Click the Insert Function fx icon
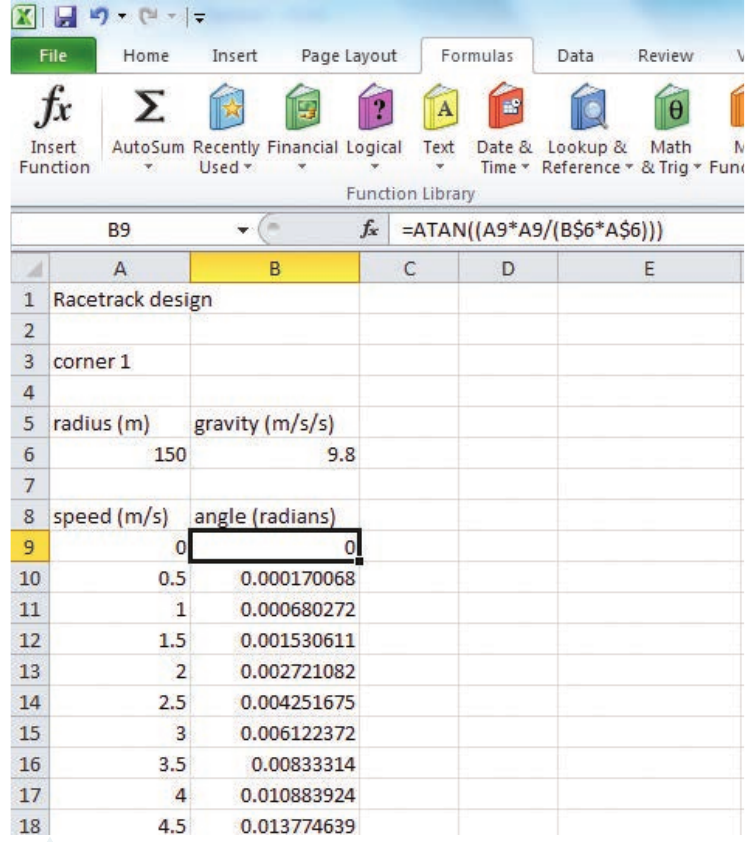The width and height of the screenshot is (752, 842). coord(53,106)
